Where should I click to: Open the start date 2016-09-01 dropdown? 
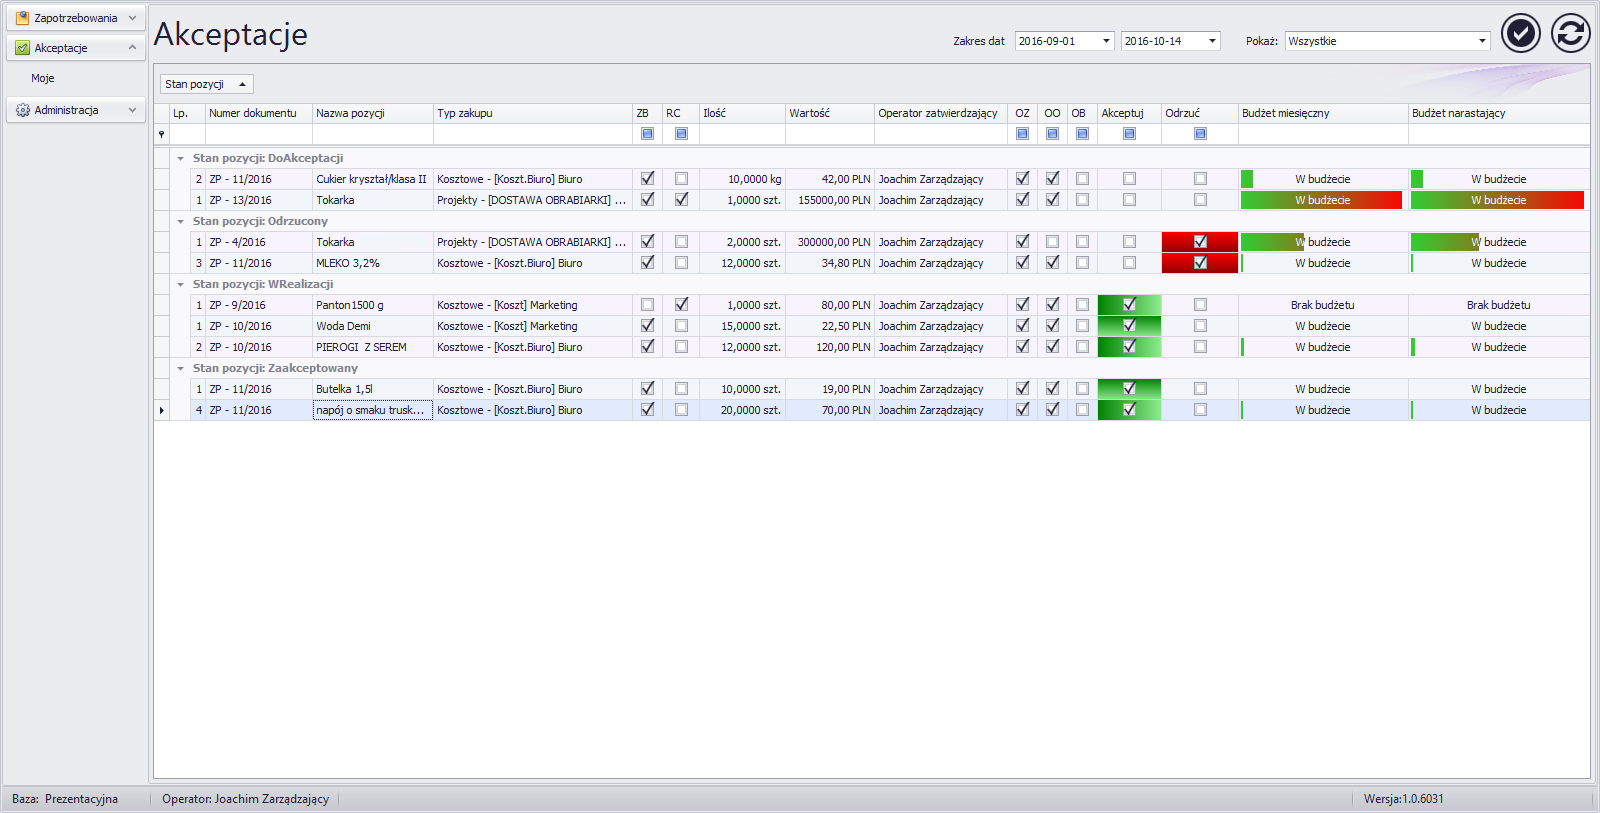coord(1106,41)
